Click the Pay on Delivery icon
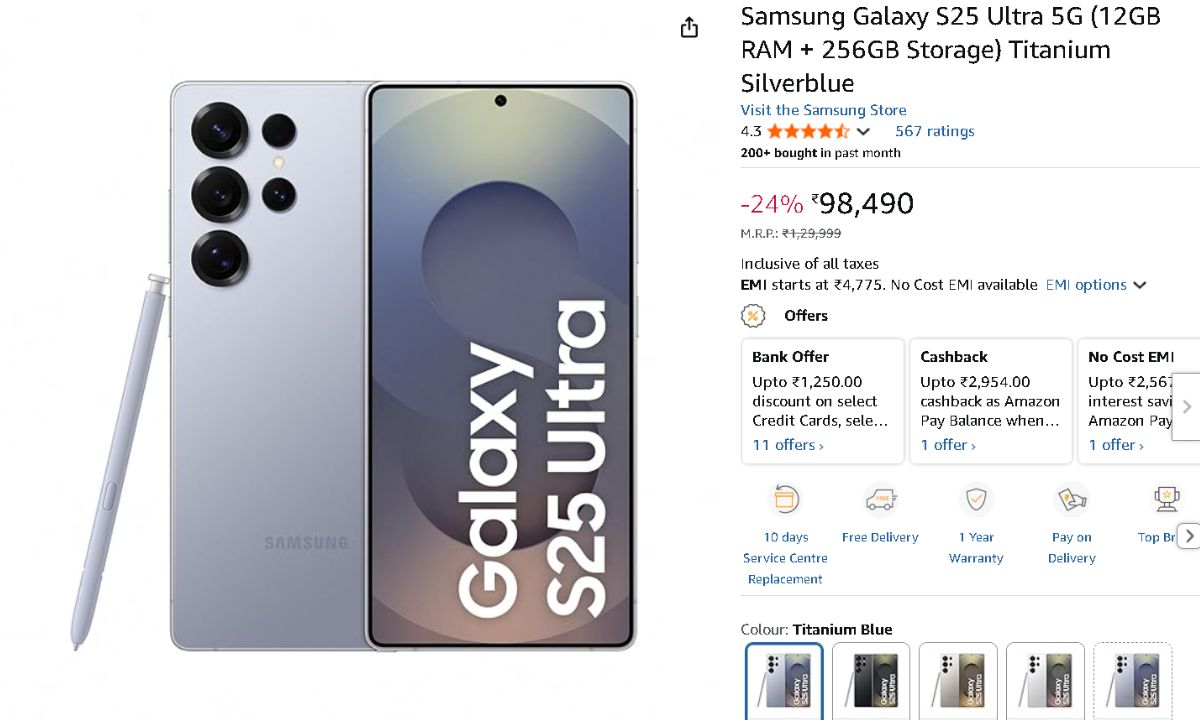1200x720 pixels. (1071, 499)
